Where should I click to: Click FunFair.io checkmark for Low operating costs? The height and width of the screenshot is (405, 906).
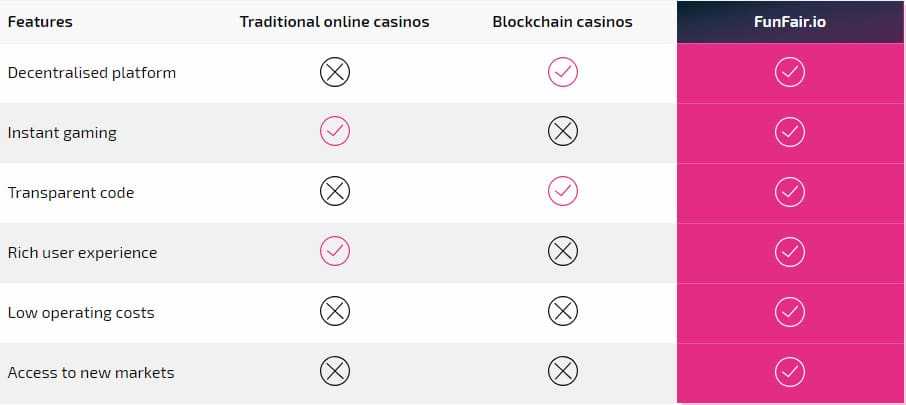[x=790, y=312]
